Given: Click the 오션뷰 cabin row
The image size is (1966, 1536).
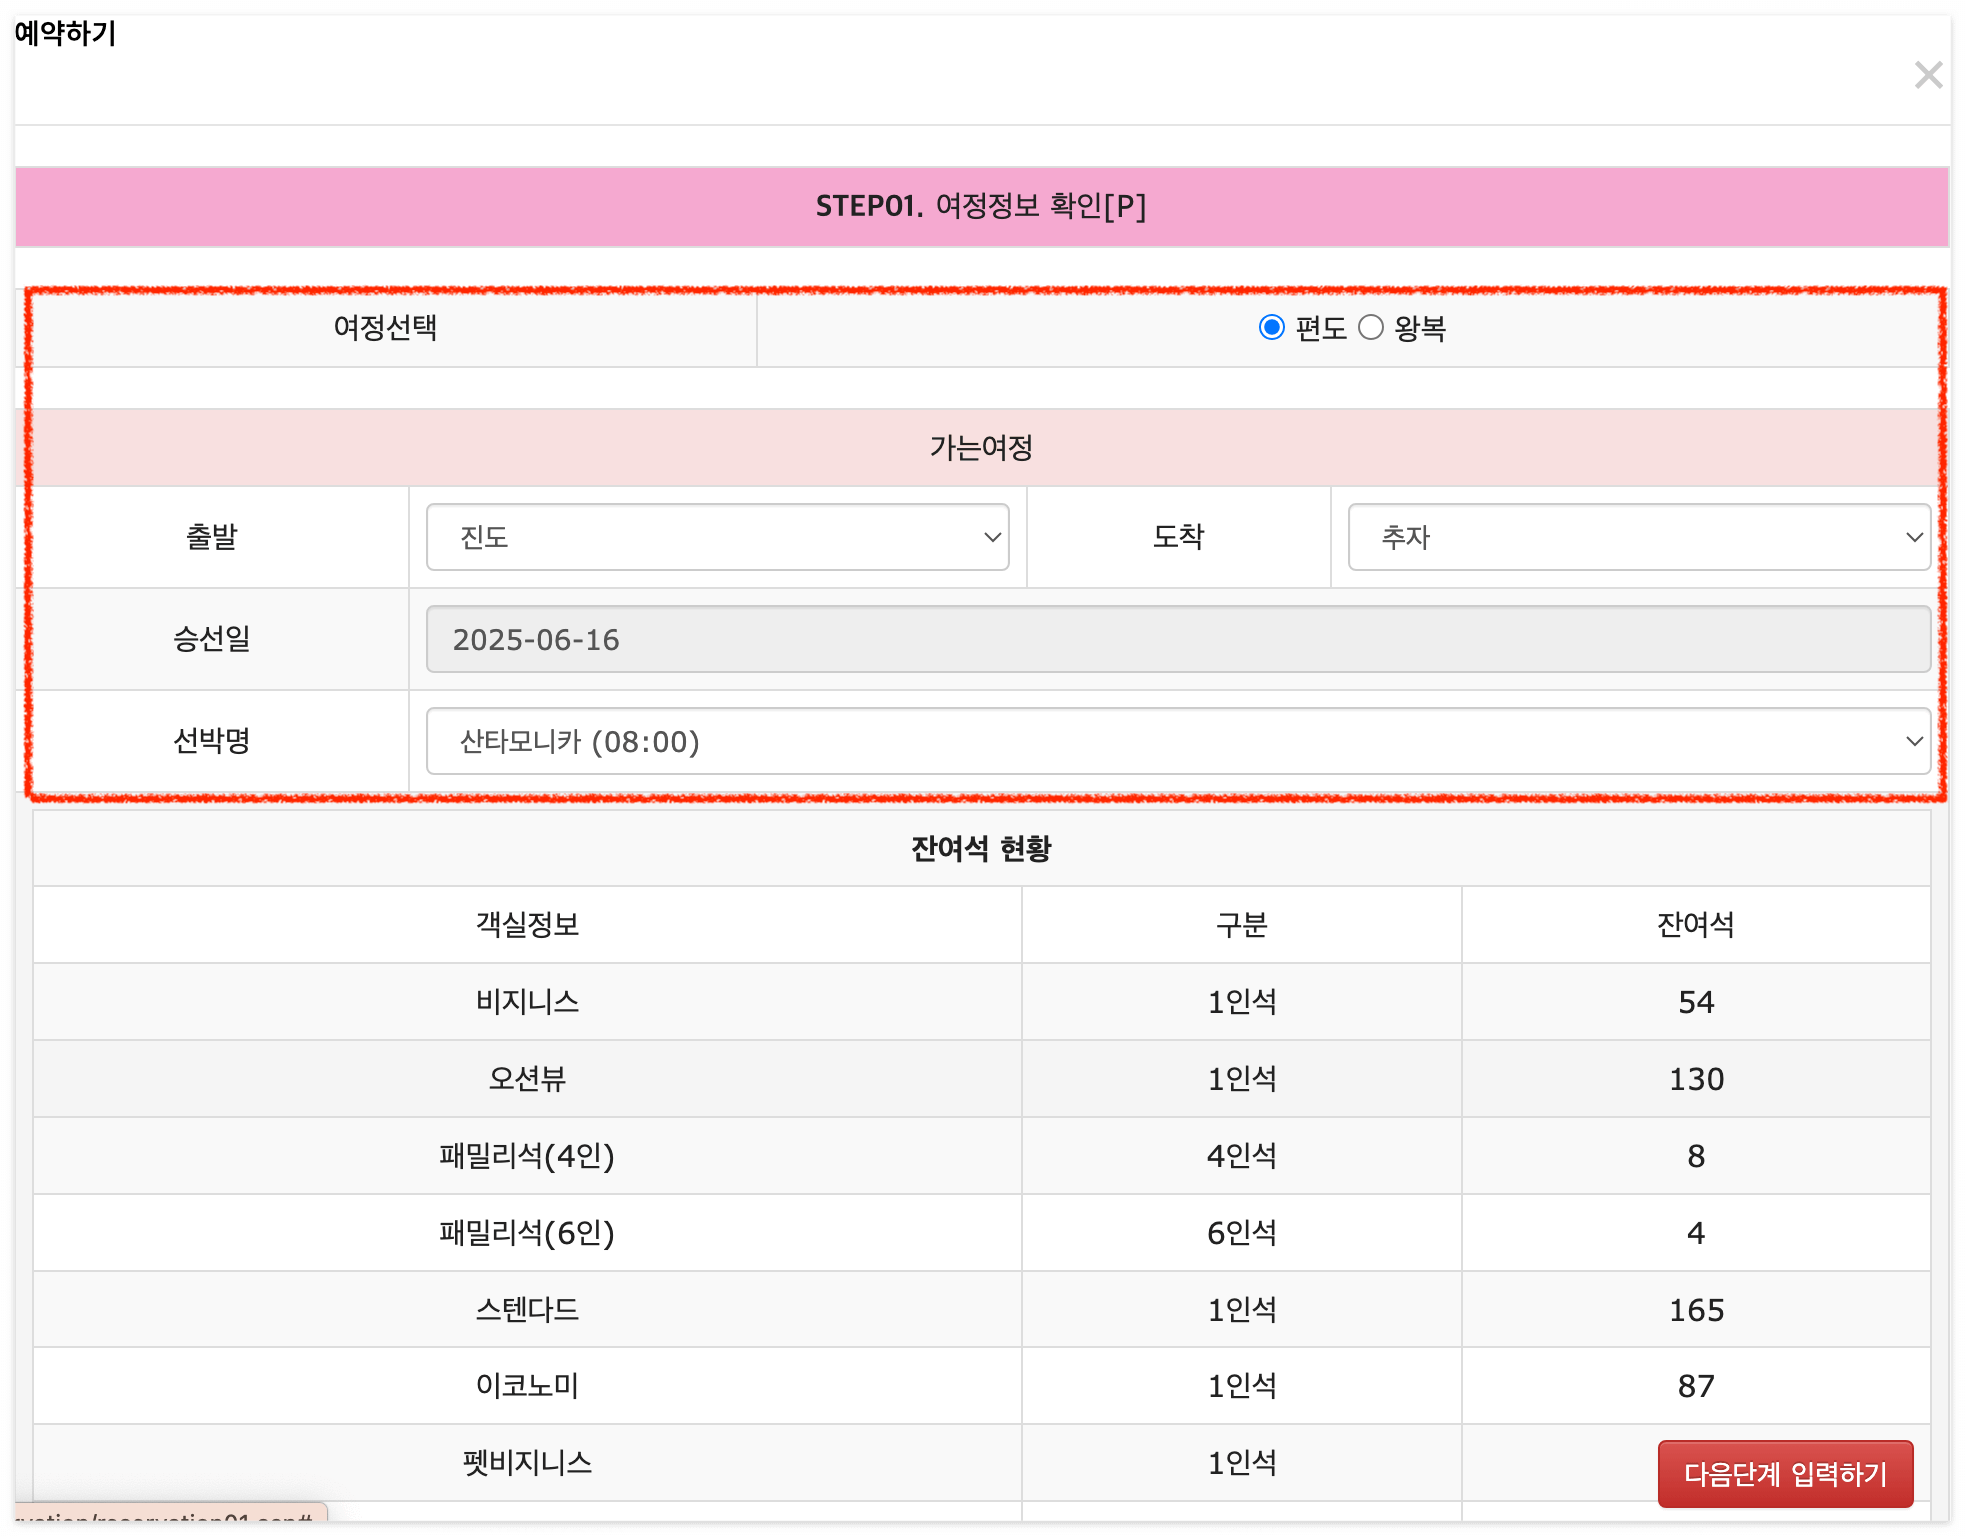Looking at the screenshot, I should pos(527,1079).
